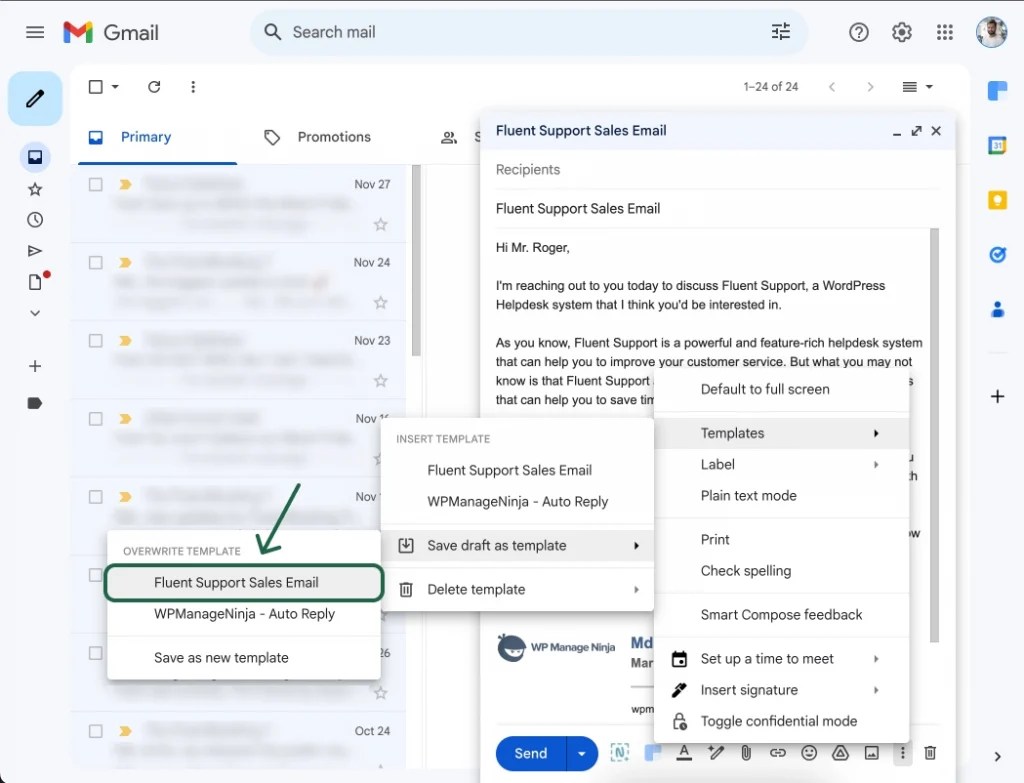Attach a file using the paperclip icon

coord(747,753)
